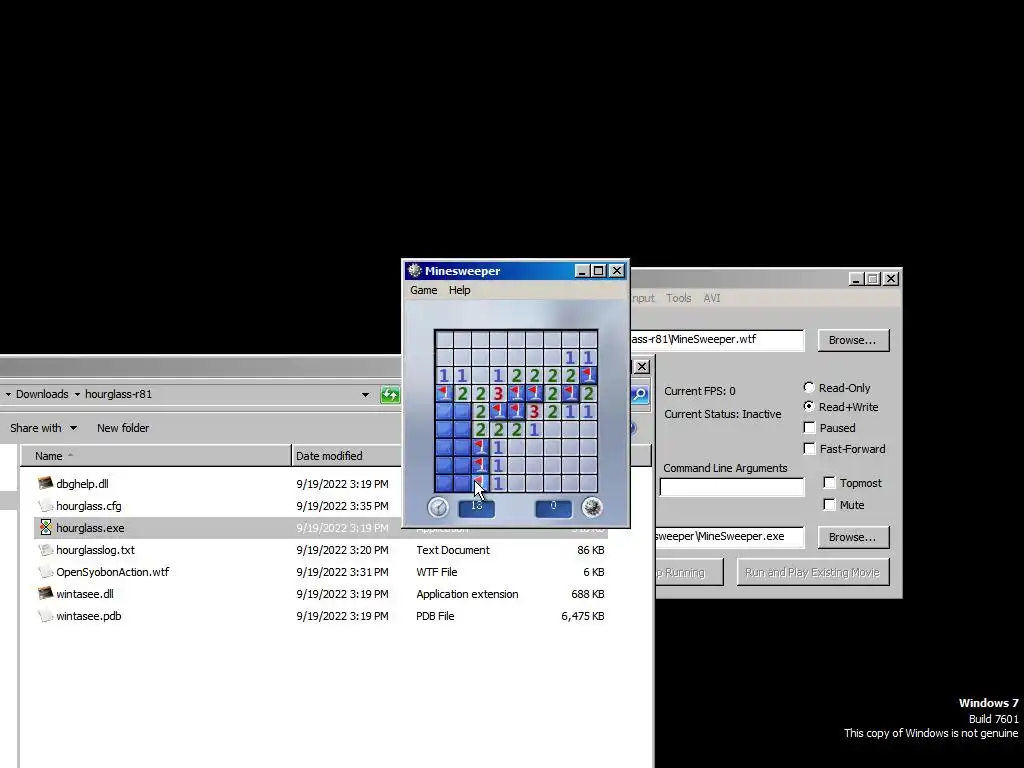Click the Command Line Arguments input field
1024x768 pixels.
(731, 487)
